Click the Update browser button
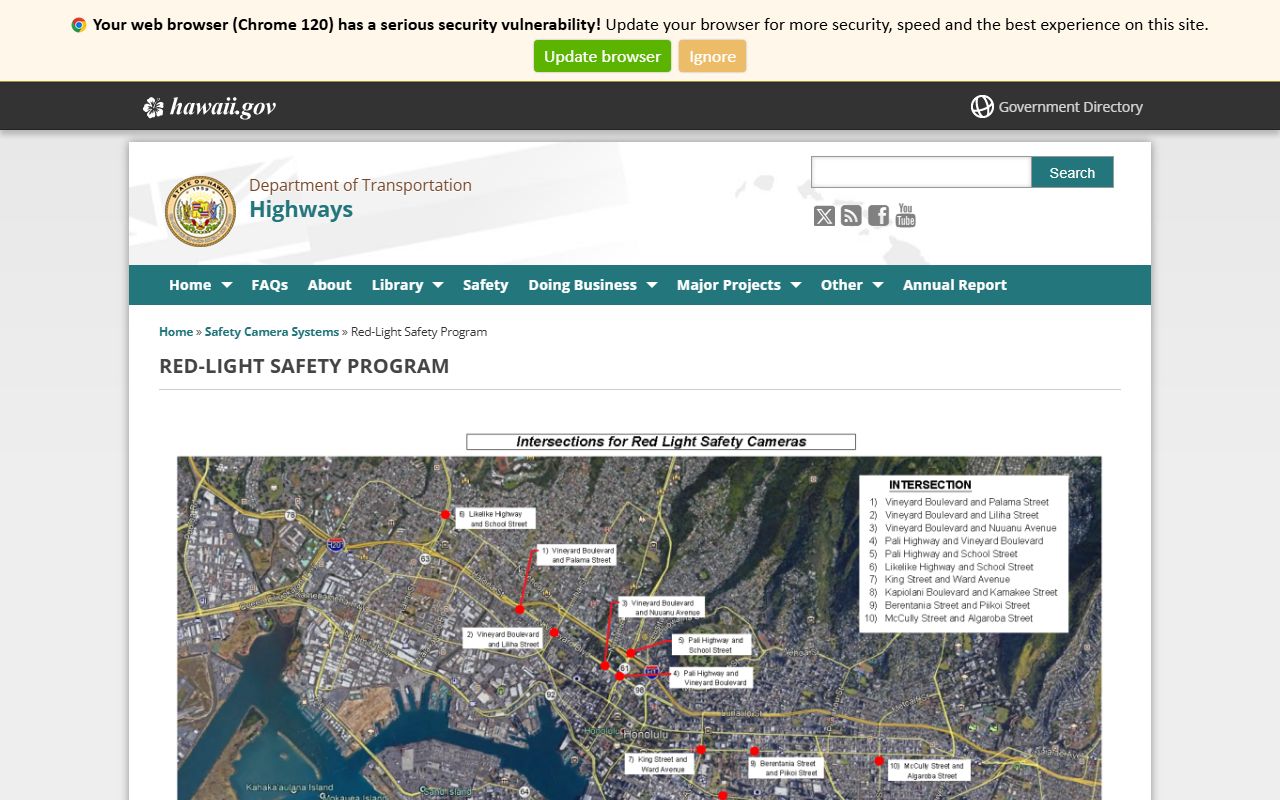 click(602, 56)
